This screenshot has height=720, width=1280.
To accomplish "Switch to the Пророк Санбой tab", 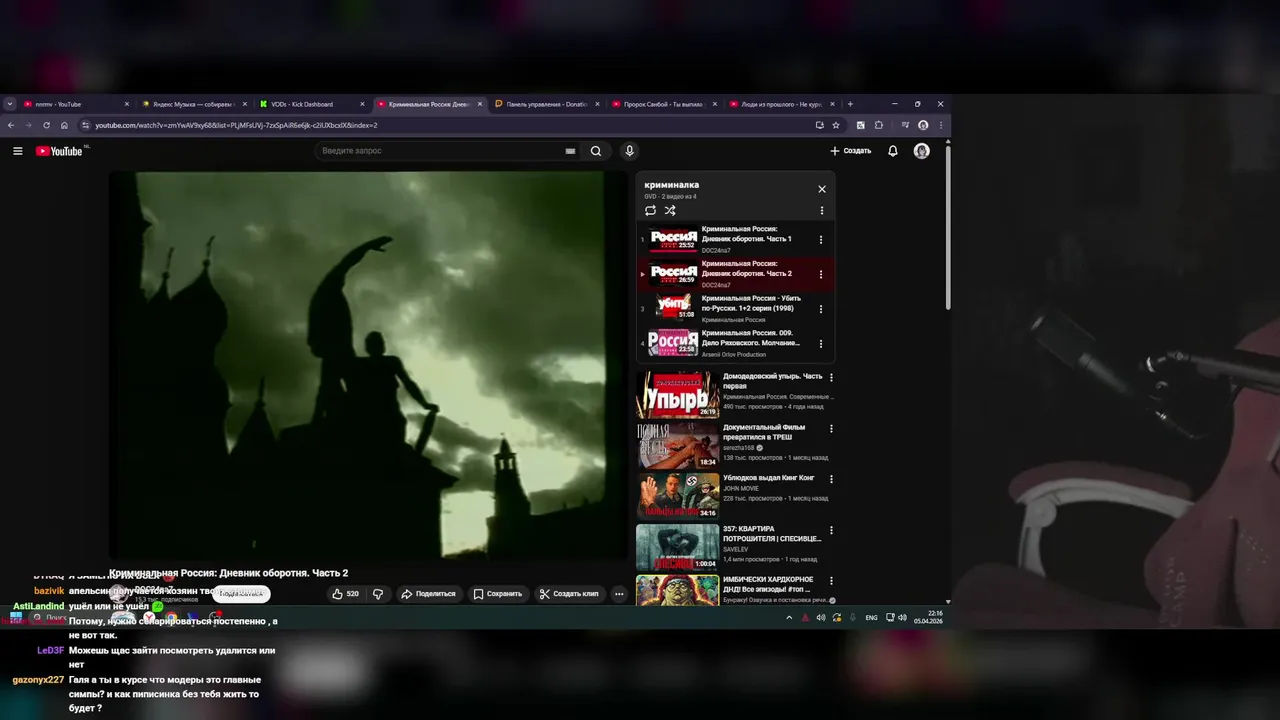I will tap(663, 104).
